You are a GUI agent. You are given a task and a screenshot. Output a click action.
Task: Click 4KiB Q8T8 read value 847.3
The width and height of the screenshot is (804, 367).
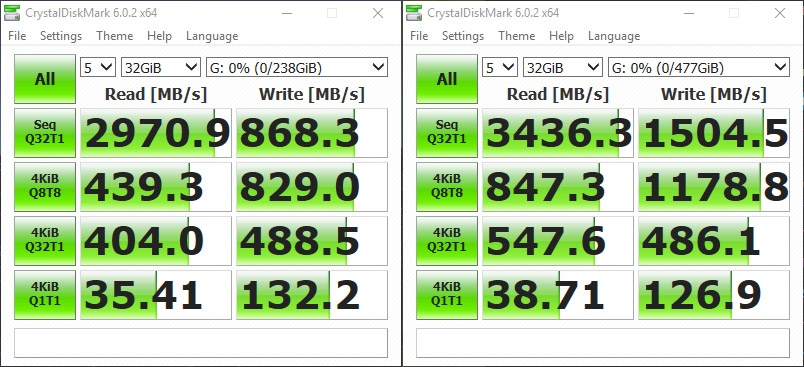[558, 187]
